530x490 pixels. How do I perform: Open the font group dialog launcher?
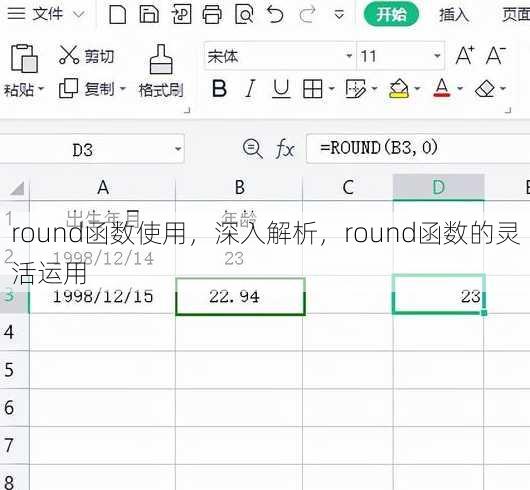click(508, 110)
